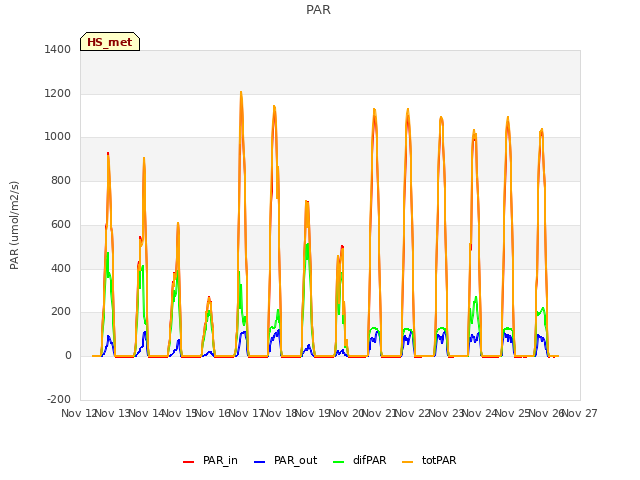Screen dimensions: 640x480
Task: Click the blue PAR_out curve on Nov 13
Action: tap(109, 337)
